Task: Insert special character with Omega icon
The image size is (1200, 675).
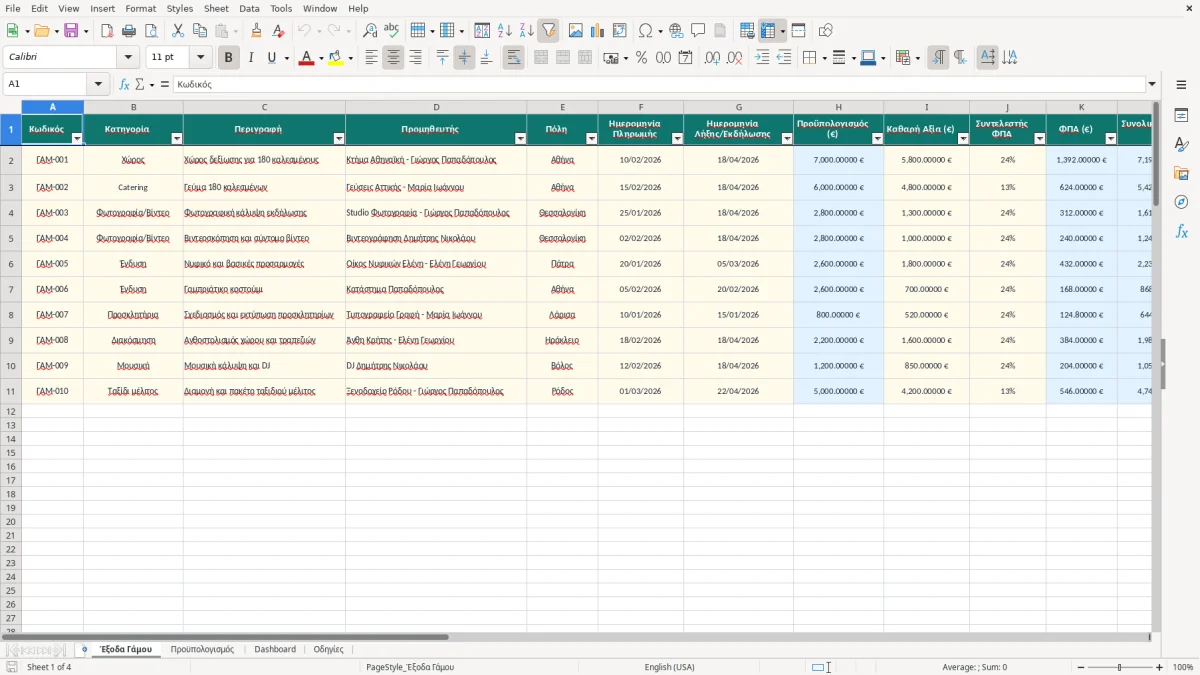Action: point(646,31)
